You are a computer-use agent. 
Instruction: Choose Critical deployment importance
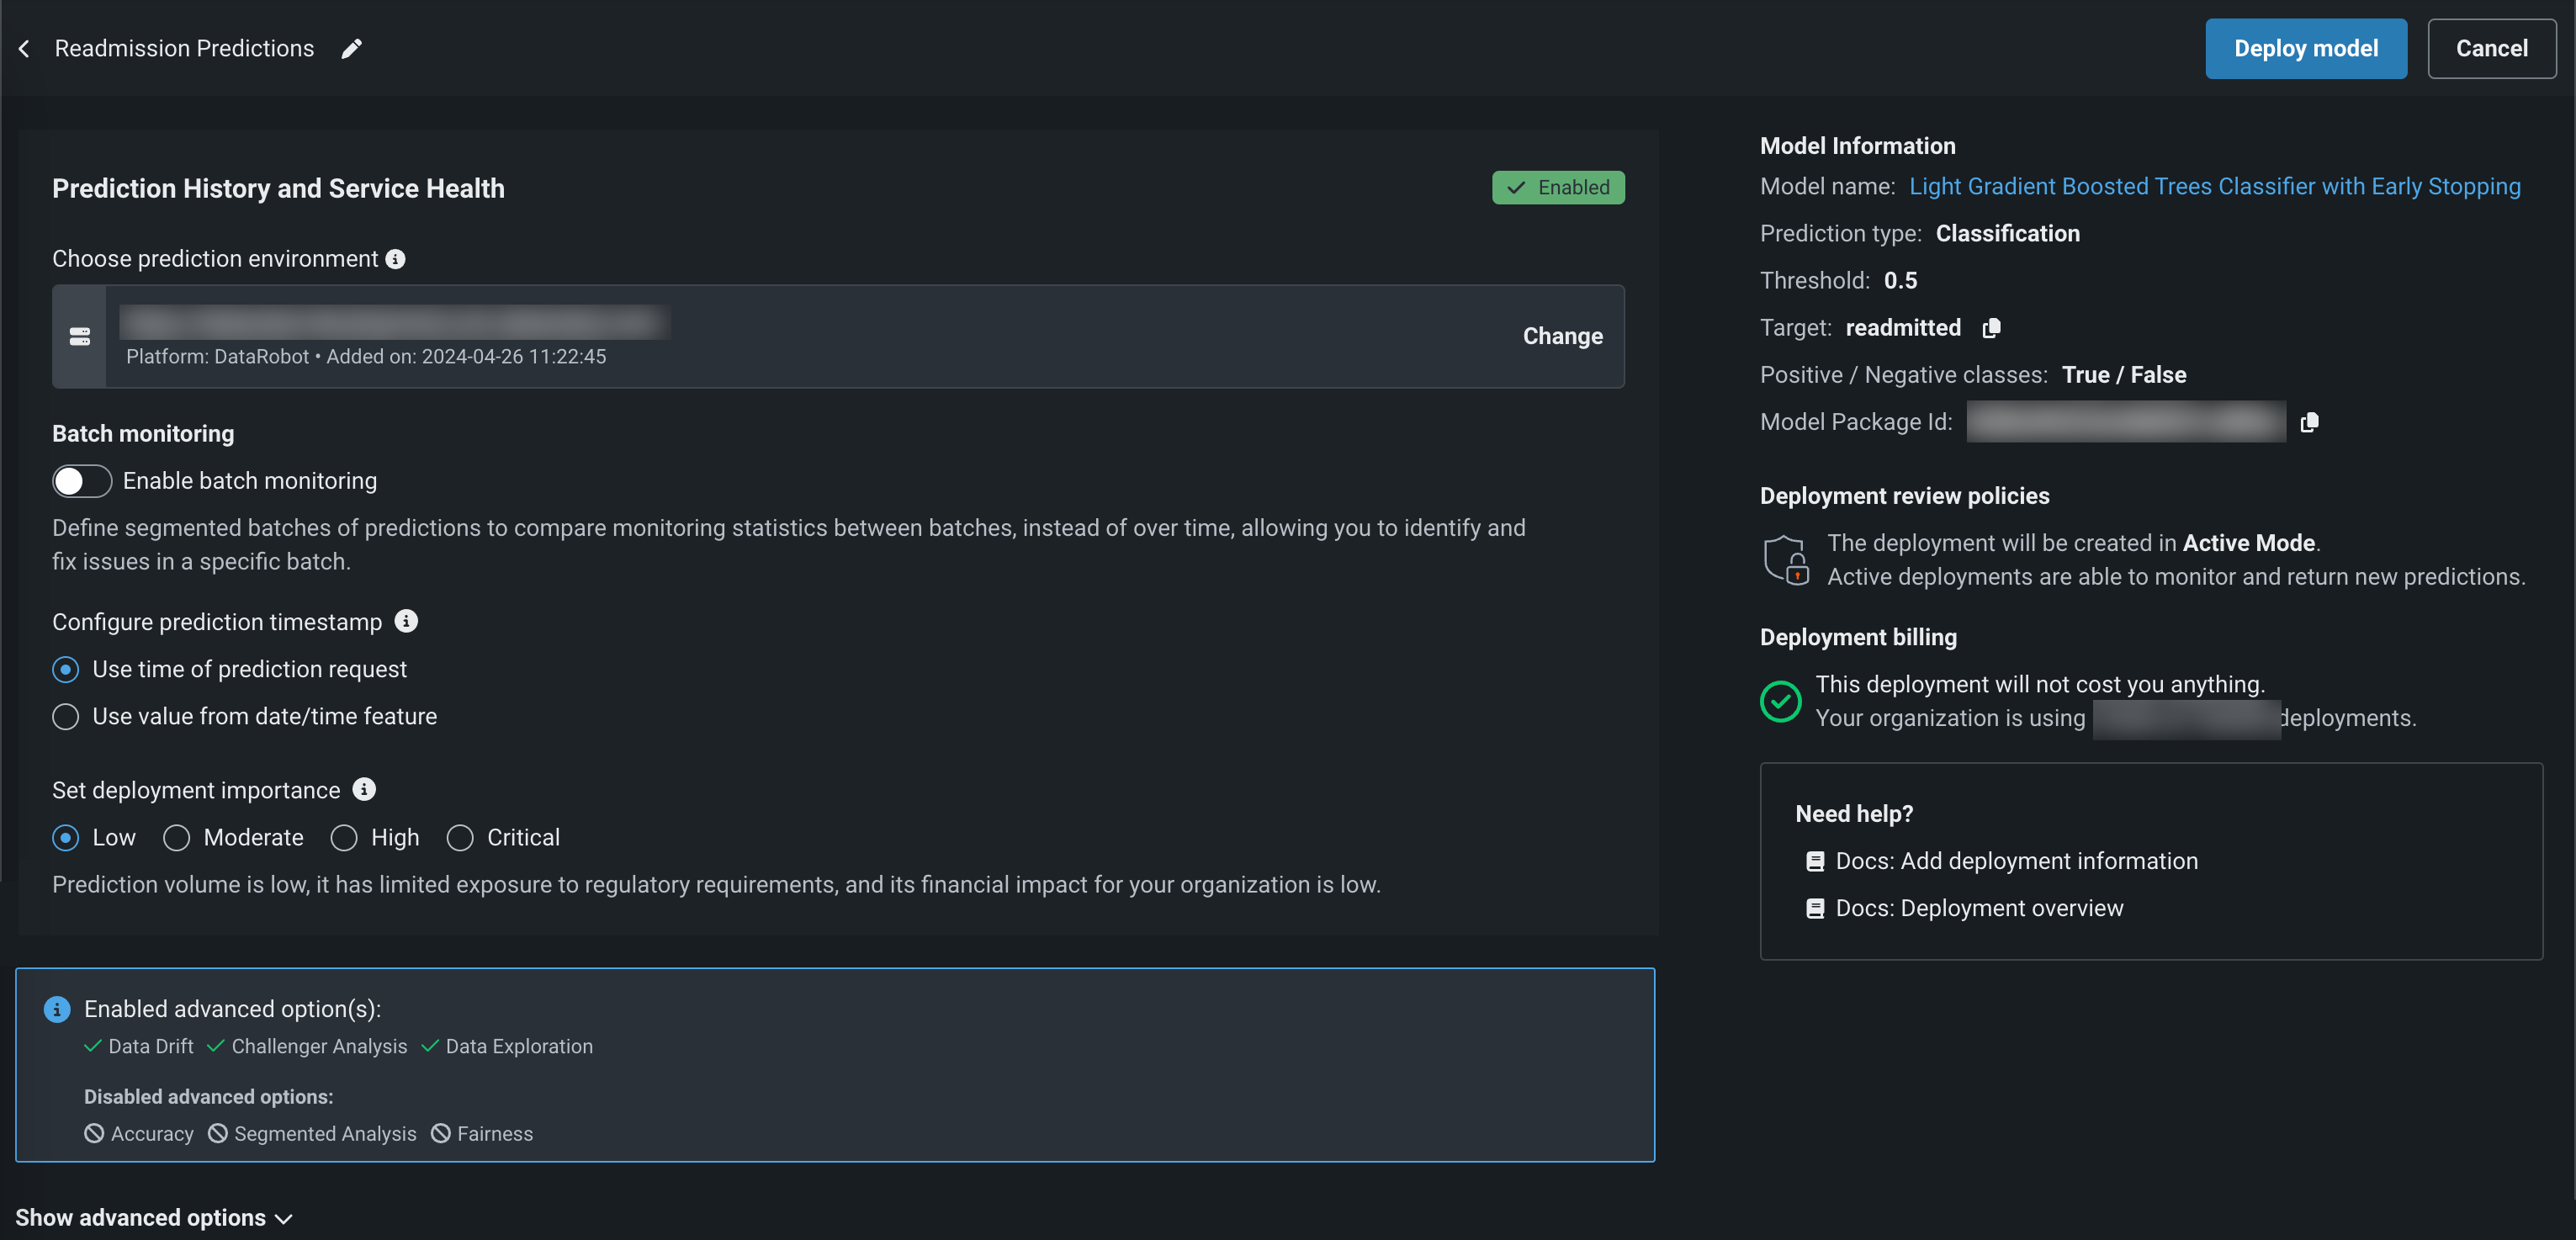(x=460, y=838)
